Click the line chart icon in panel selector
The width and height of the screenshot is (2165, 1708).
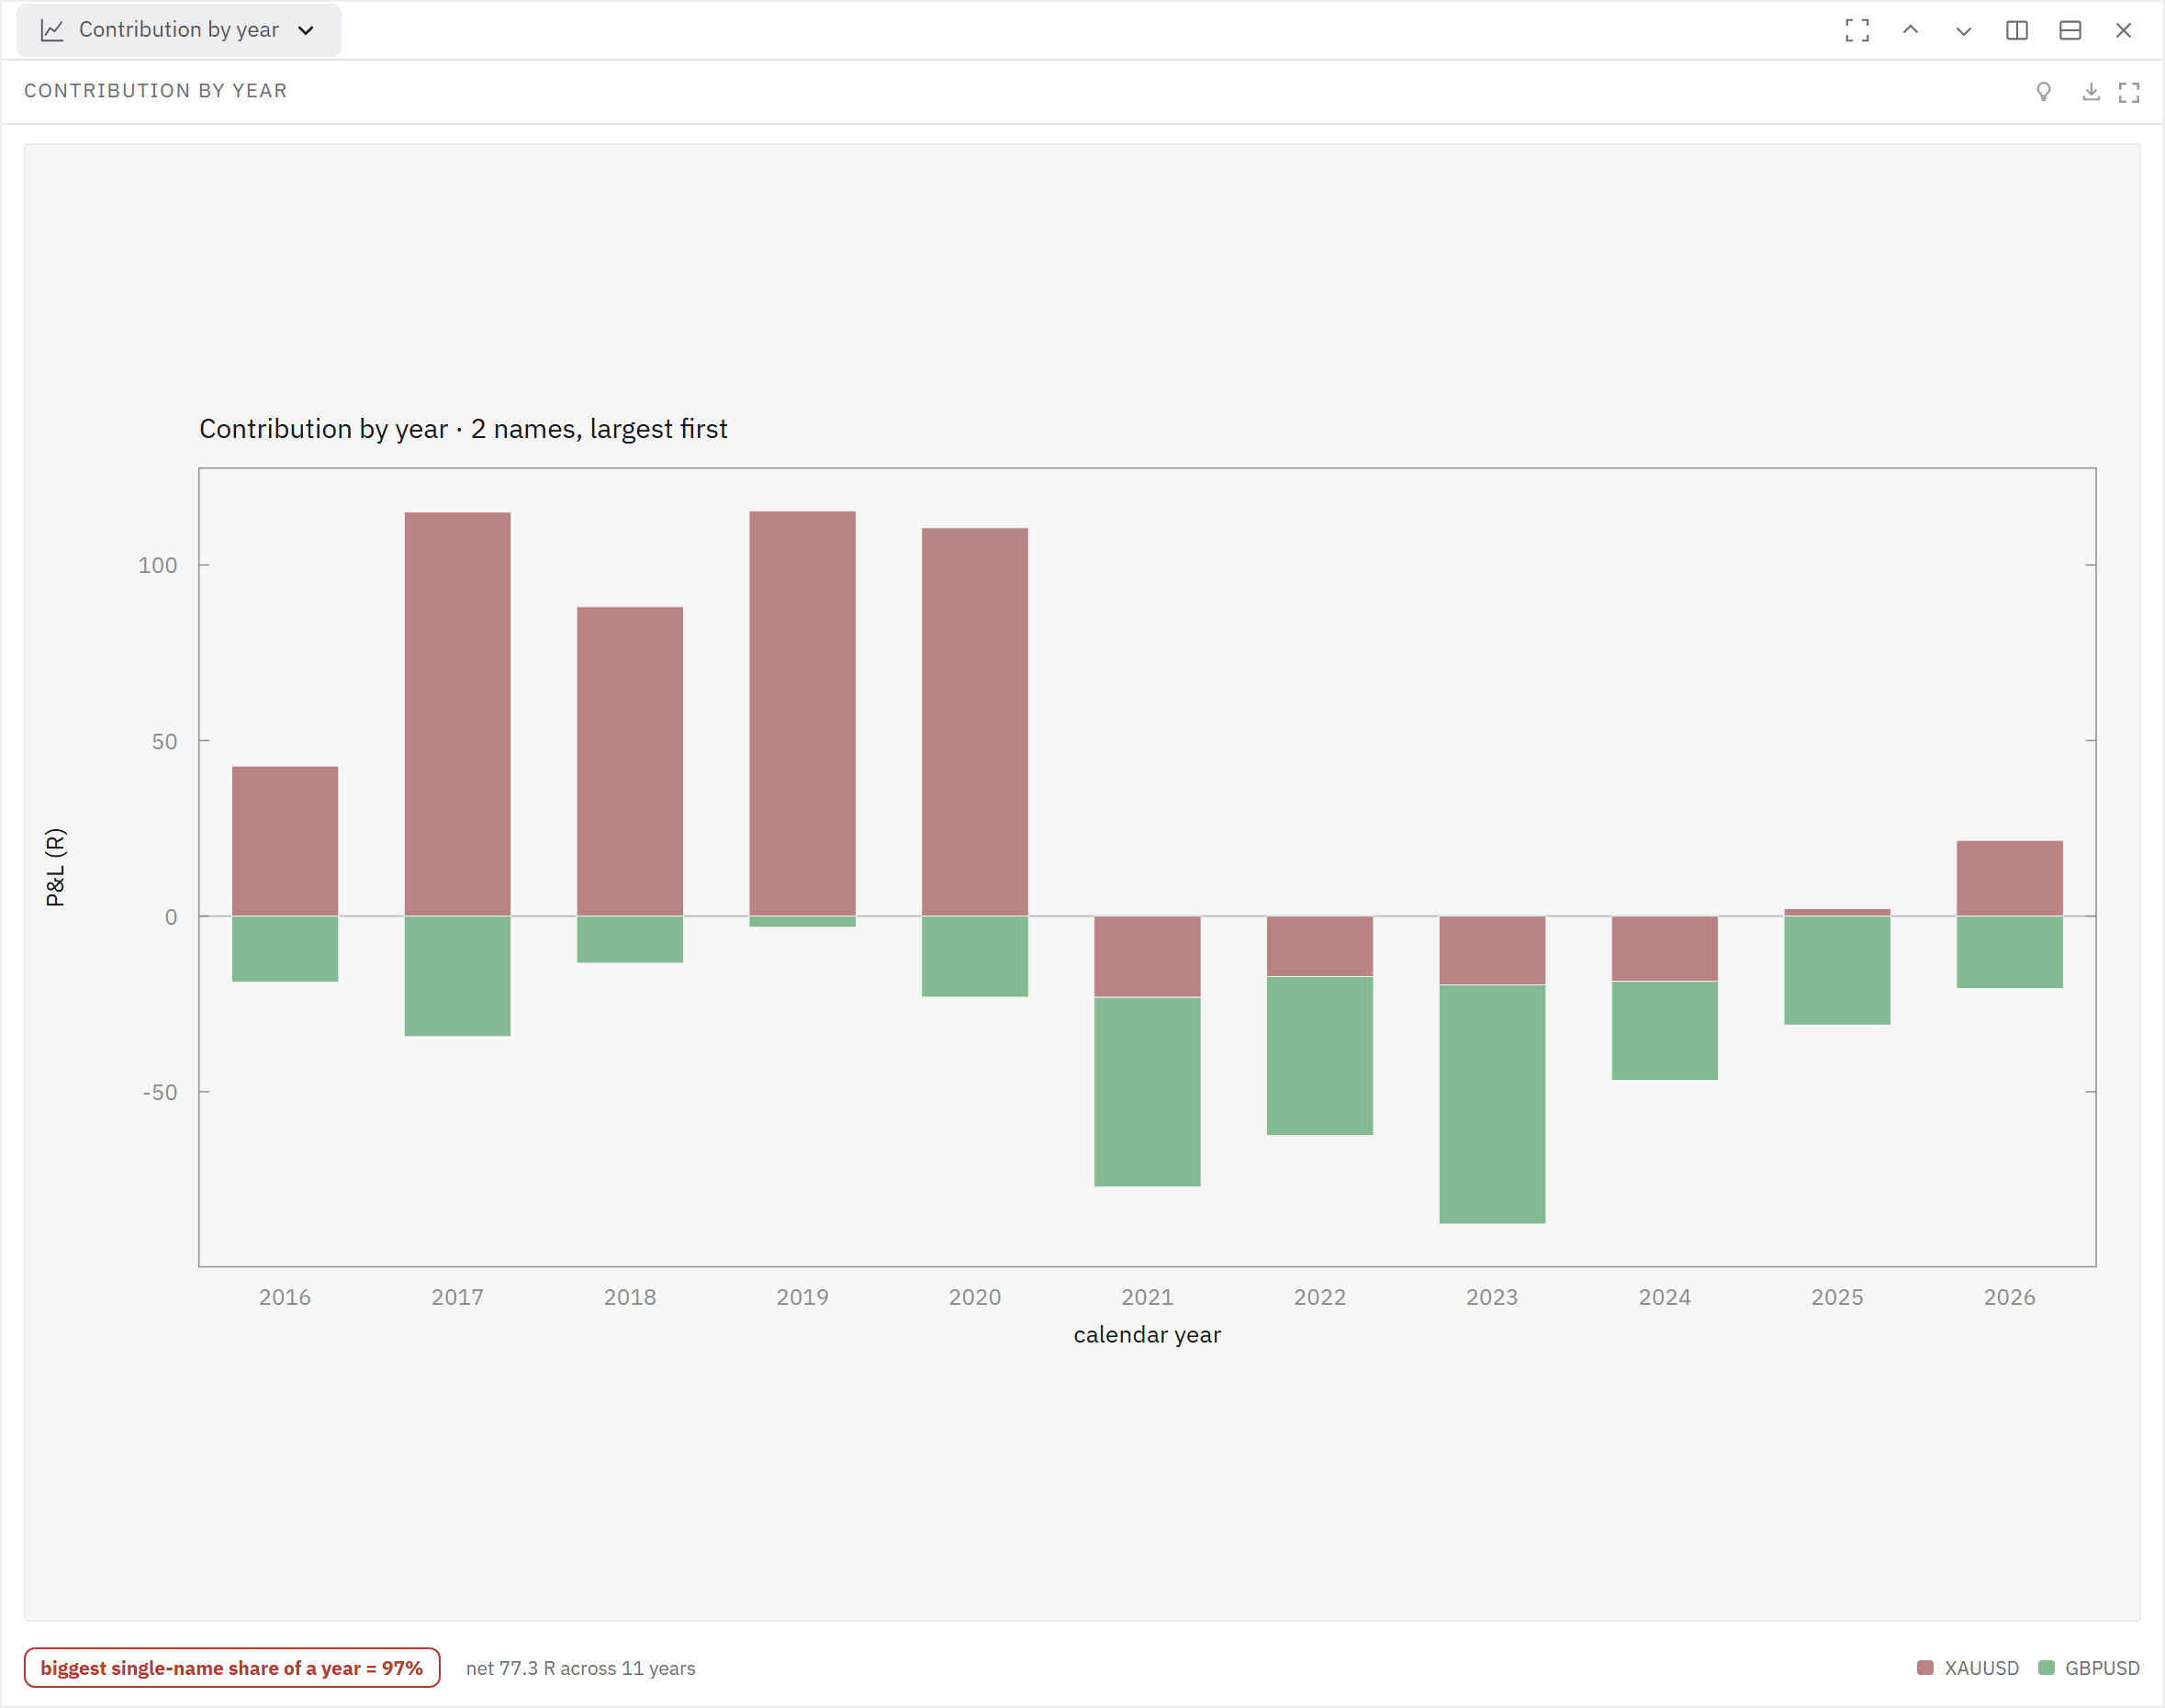[x=52, y=30]
